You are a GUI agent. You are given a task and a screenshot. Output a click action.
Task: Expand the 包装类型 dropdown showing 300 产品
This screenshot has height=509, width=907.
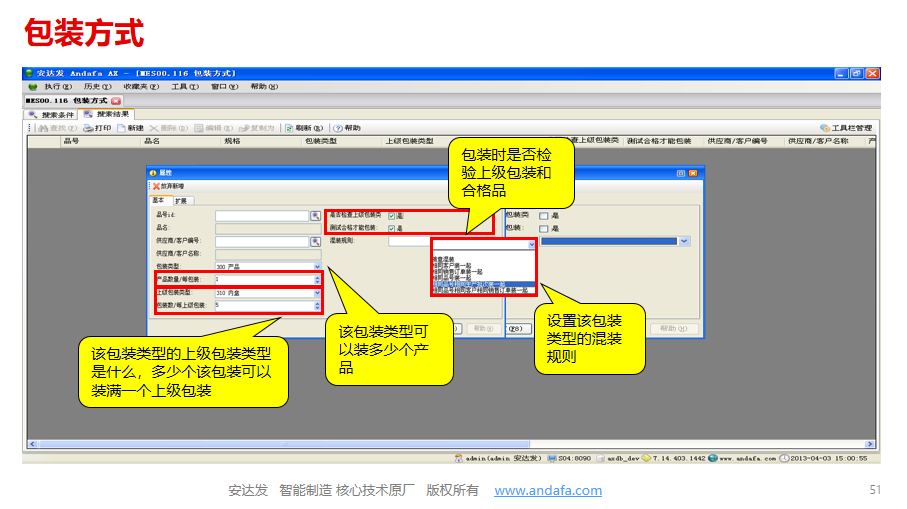(318, 267)
